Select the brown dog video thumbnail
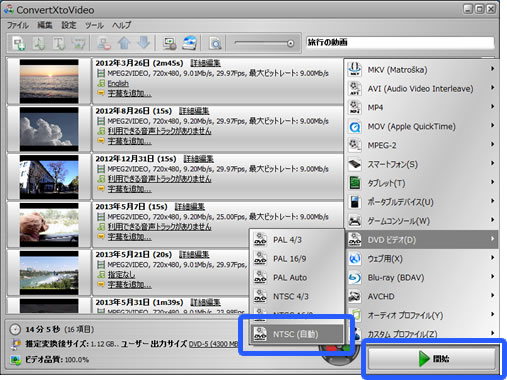Image resolution: width=507 pixels, height=380 pixels. point(49,225)
